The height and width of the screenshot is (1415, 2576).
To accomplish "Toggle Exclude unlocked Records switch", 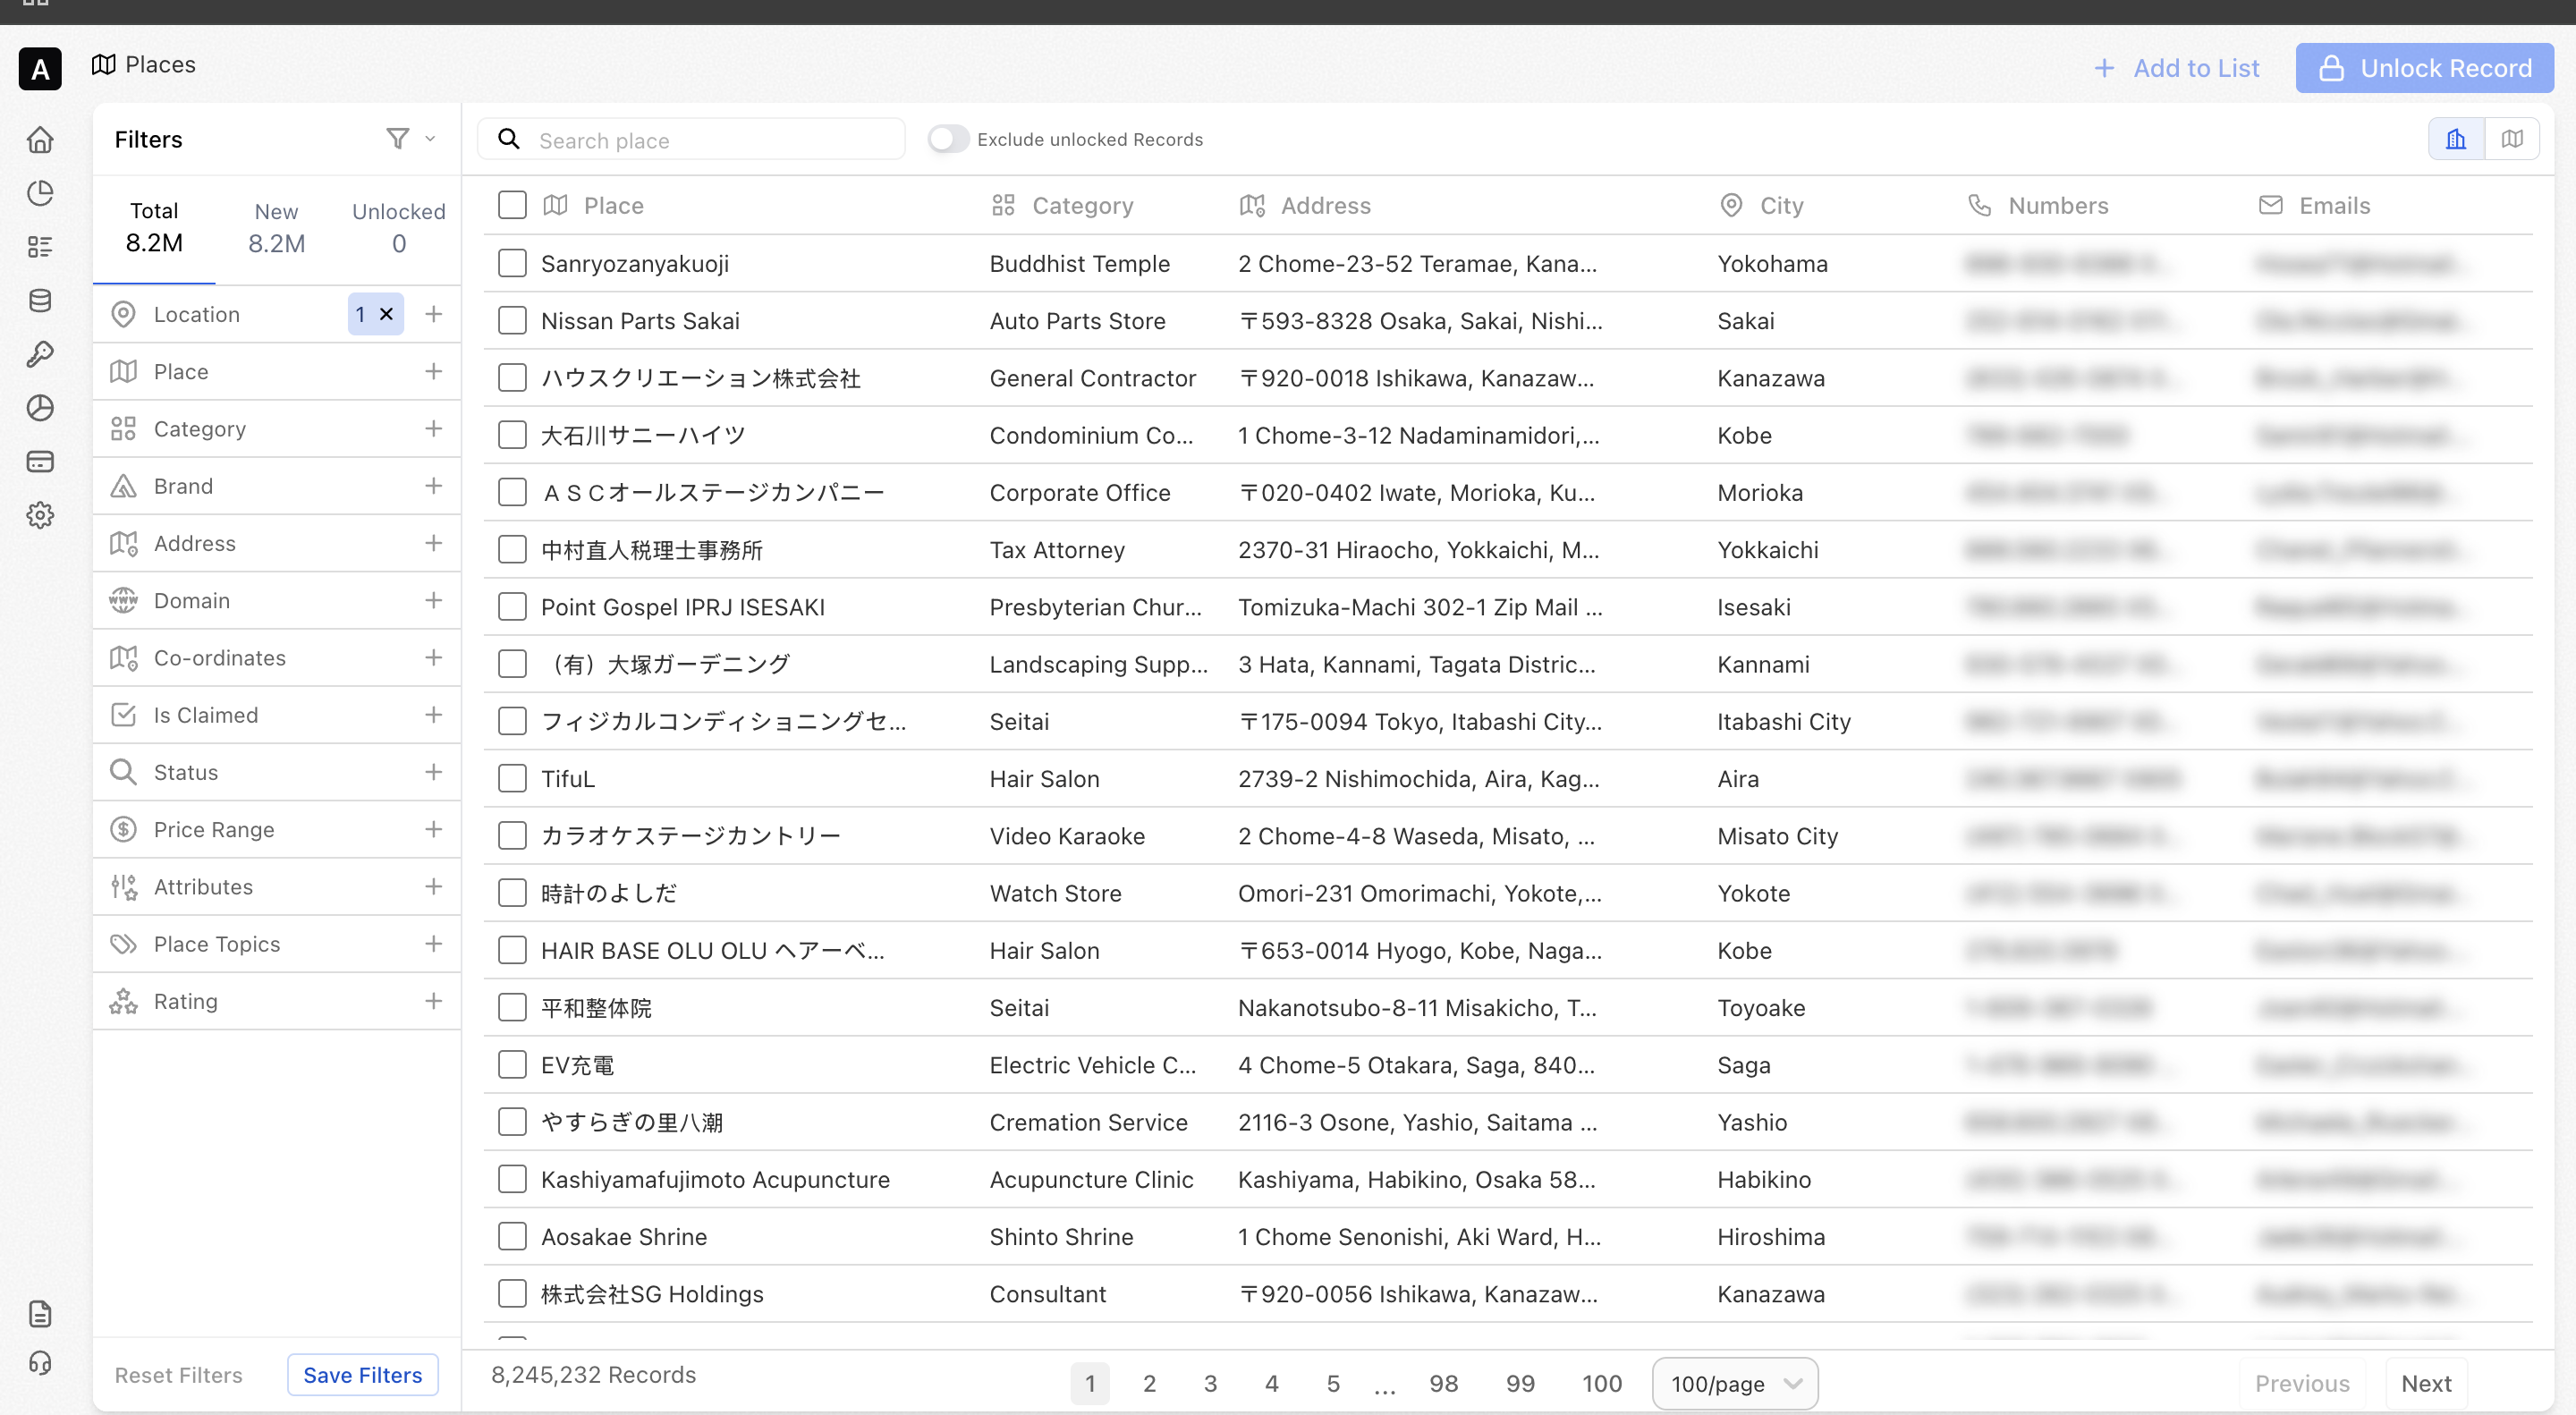I will (x=947, y=139).
